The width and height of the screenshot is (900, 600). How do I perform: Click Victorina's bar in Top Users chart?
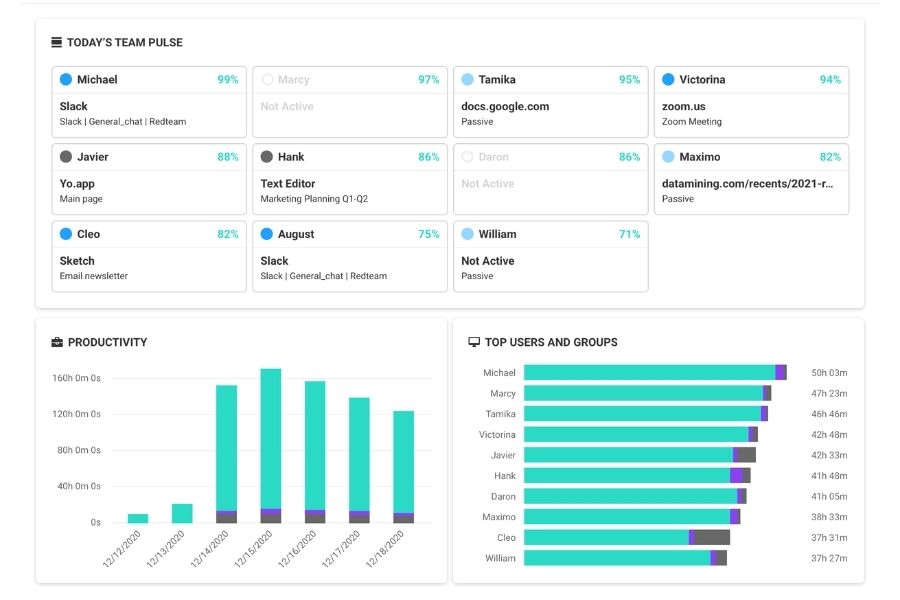coord(641,435)
